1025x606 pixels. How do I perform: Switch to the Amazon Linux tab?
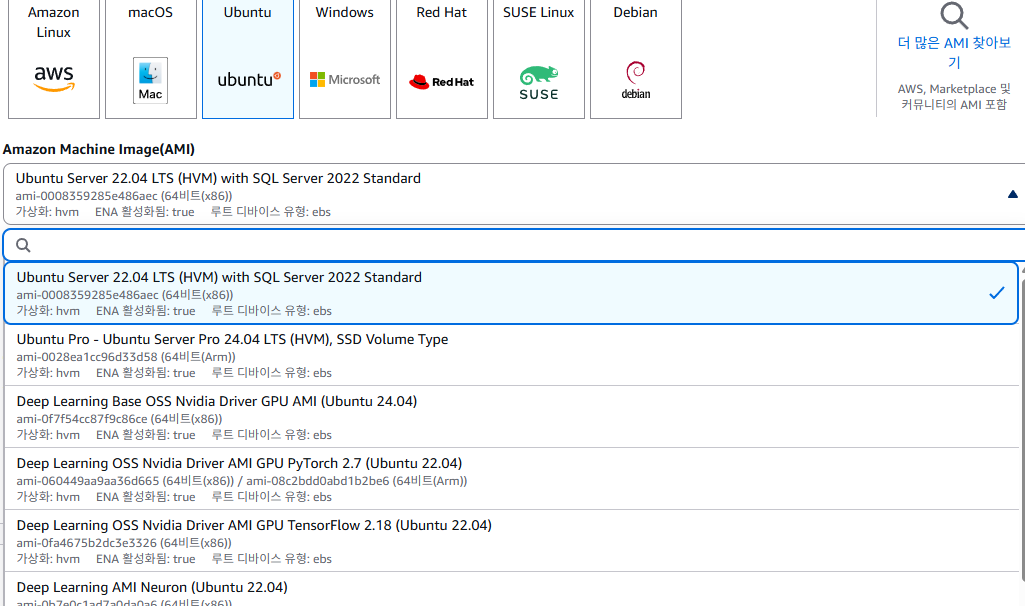click(x=54, y=59)
